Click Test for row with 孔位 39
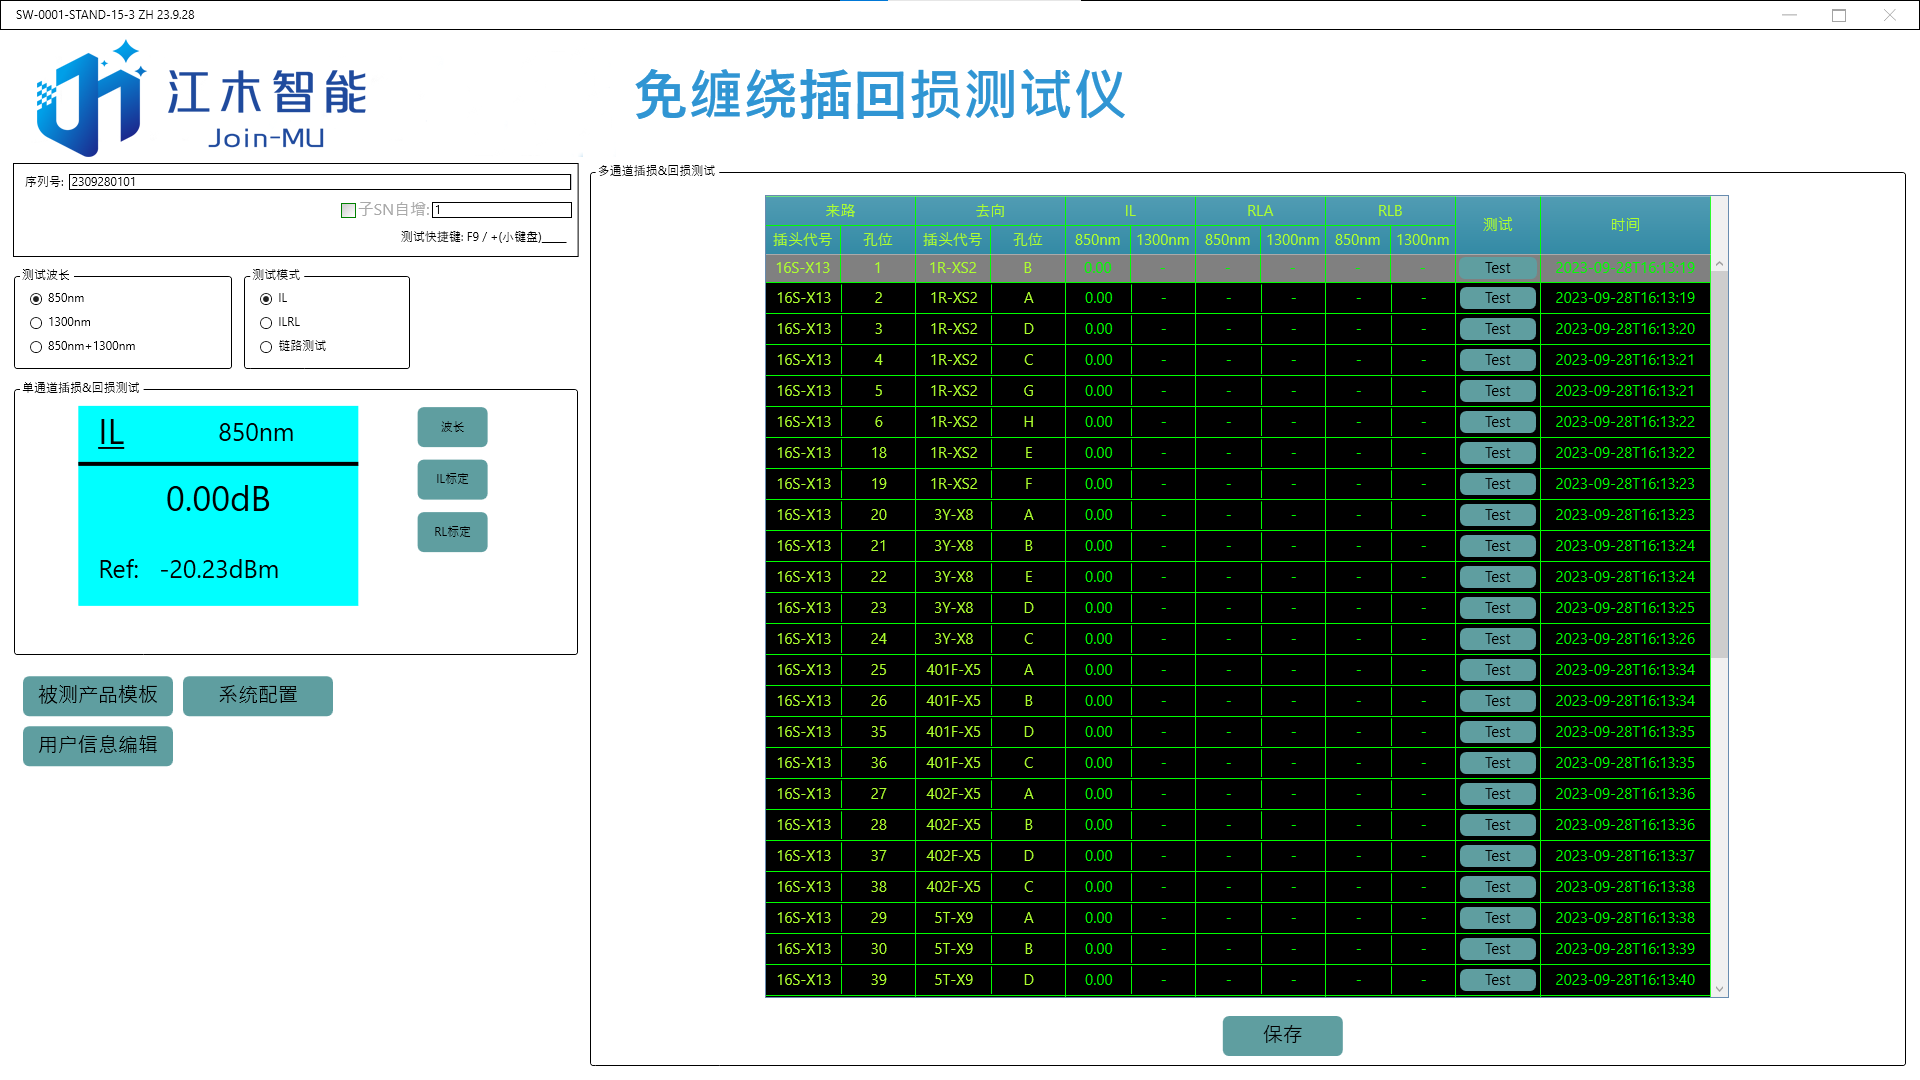This screenshot has width=1920, height=1080. point(1497,980)
